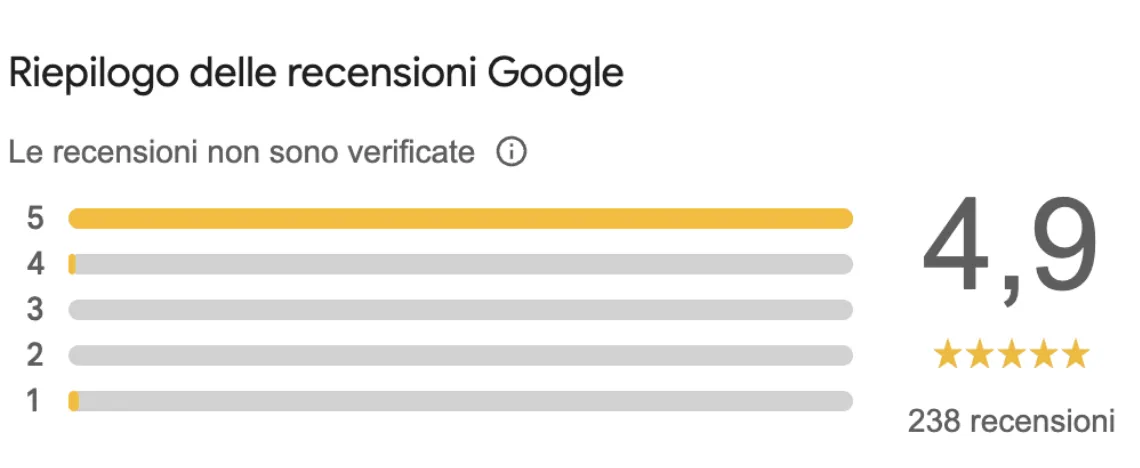Click the second gold star
Image resolution: width=1140 pixels, height=468 pixels.
[x=979, y=355]
